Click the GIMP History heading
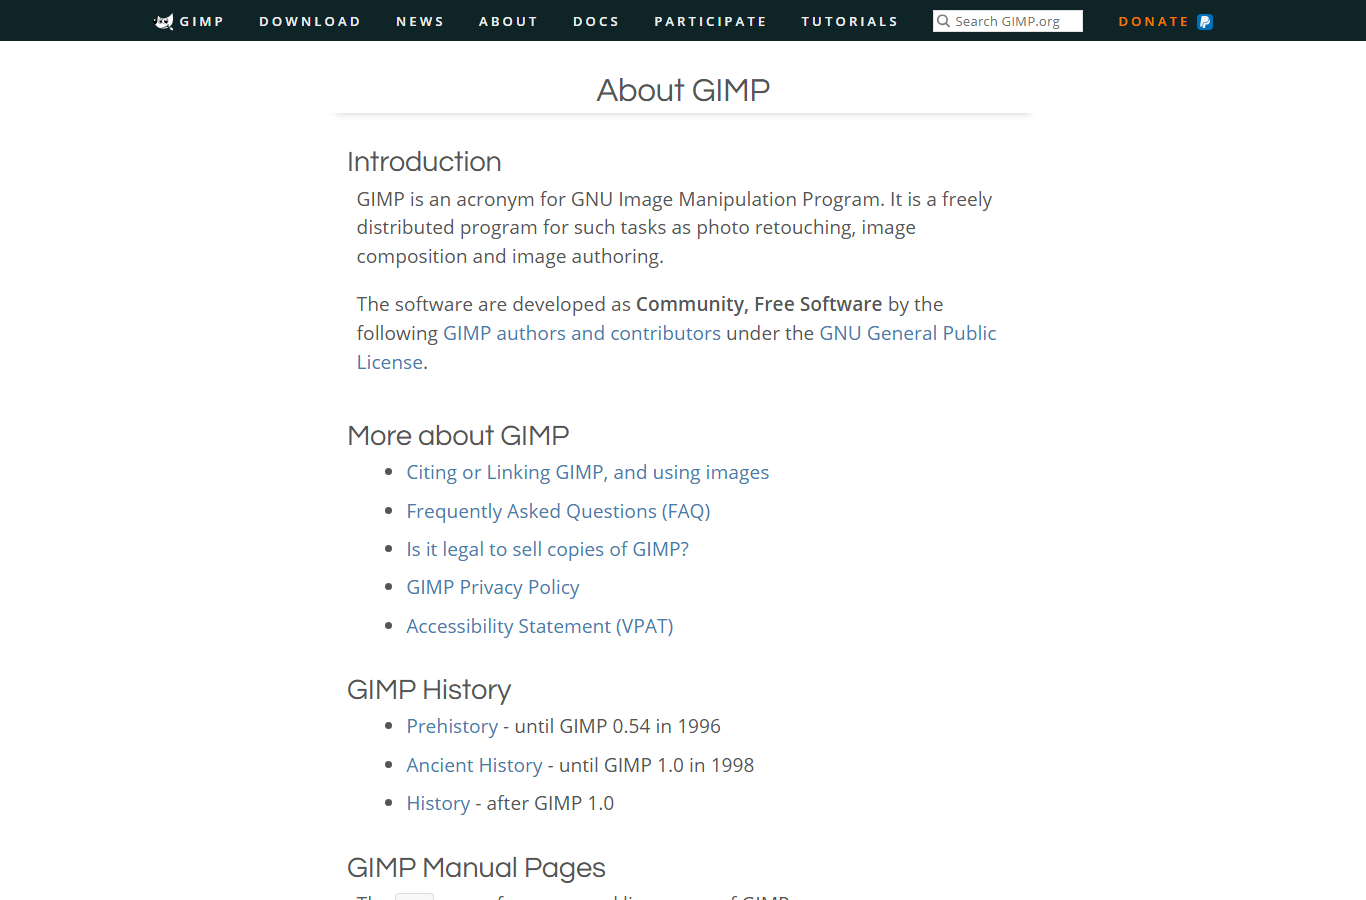 [429, 690]
